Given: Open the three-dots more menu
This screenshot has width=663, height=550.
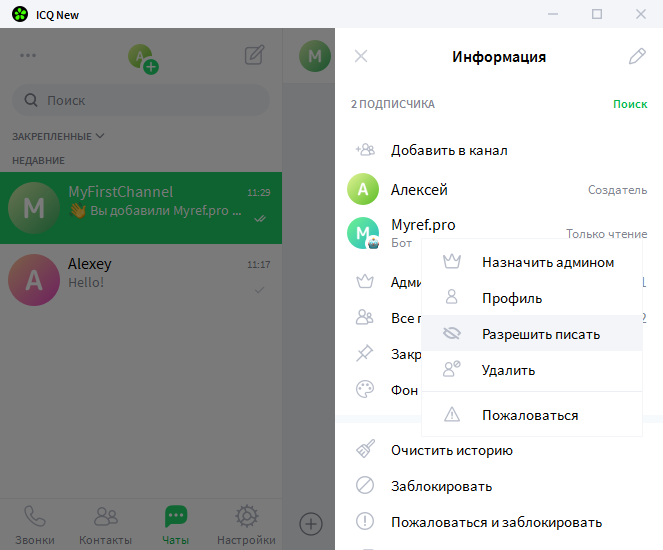Looking at the screenshot, I should [28, 55].
